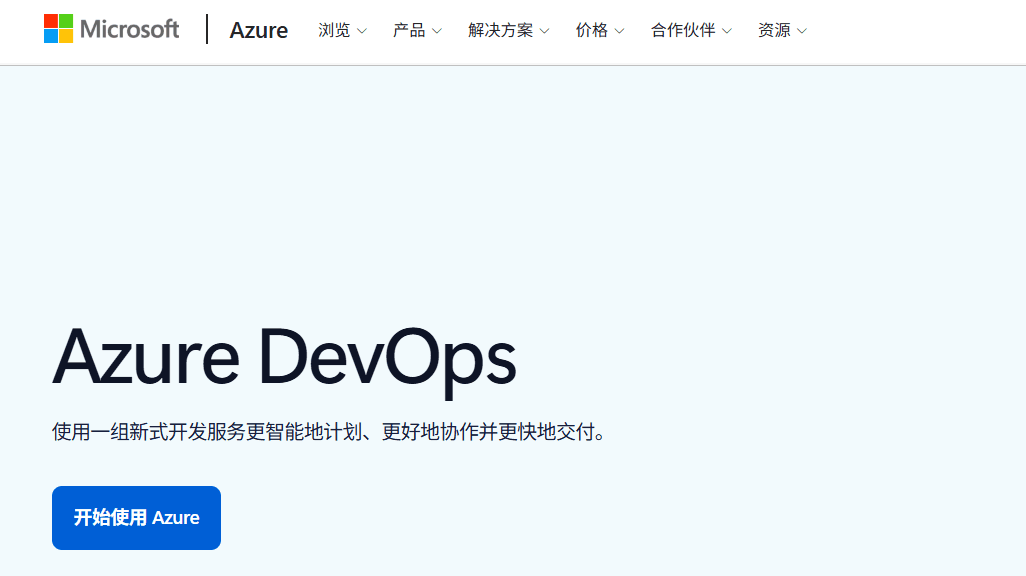Expand the chevron arrow beside 浏览

[x=362, y=31]
